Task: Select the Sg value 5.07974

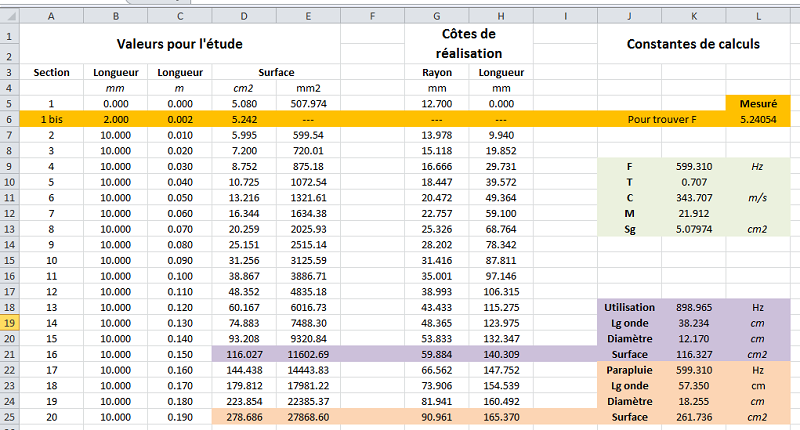Action: [694, 229]
